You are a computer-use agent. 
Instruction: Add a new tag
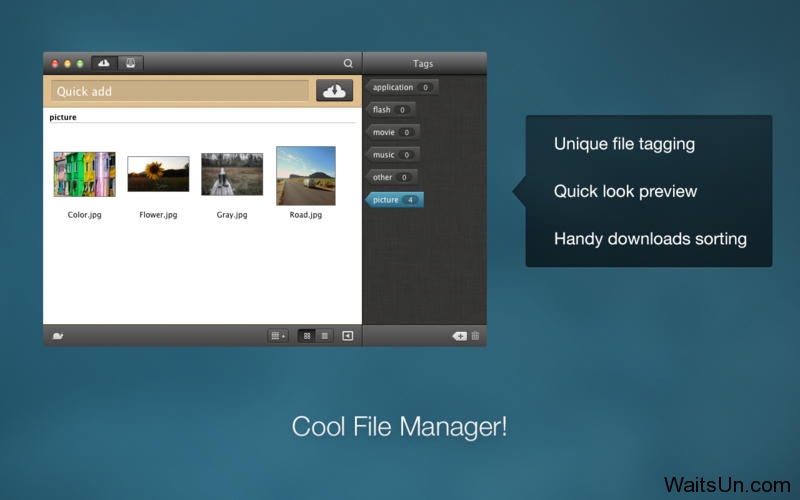459,336
